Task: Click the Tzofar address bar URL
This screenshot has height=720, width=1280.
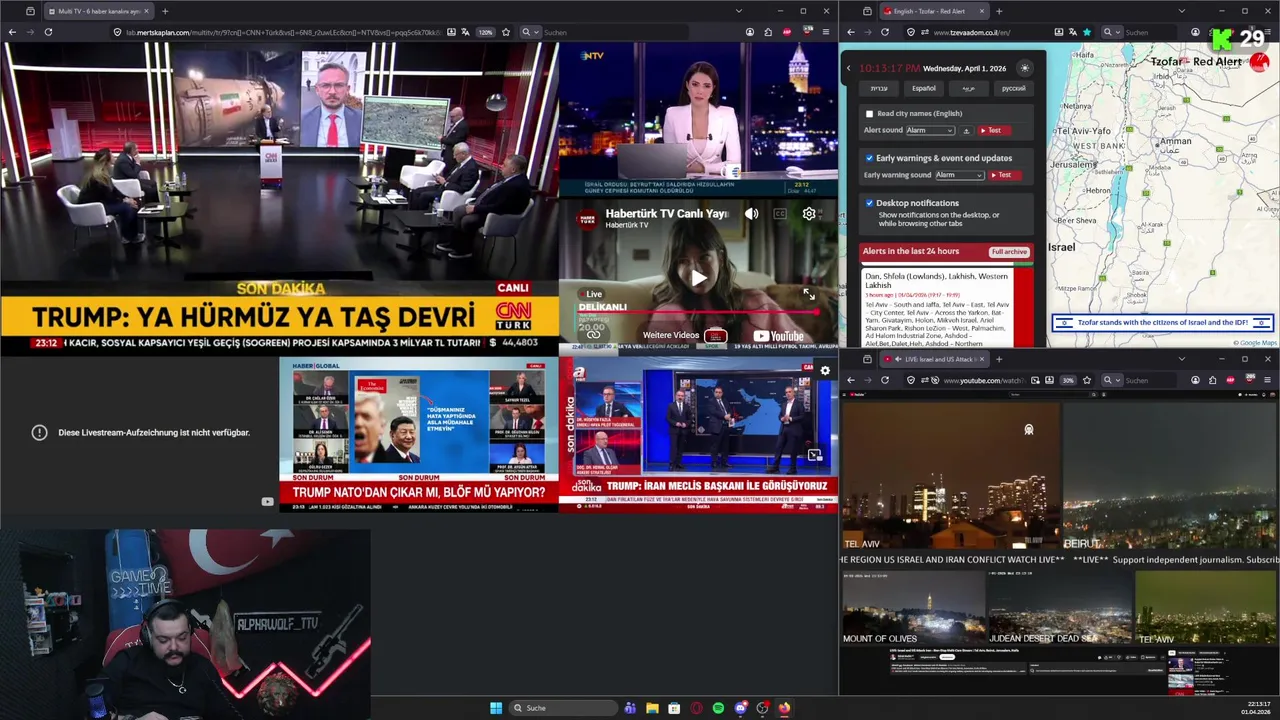Action: pos(972,32)
